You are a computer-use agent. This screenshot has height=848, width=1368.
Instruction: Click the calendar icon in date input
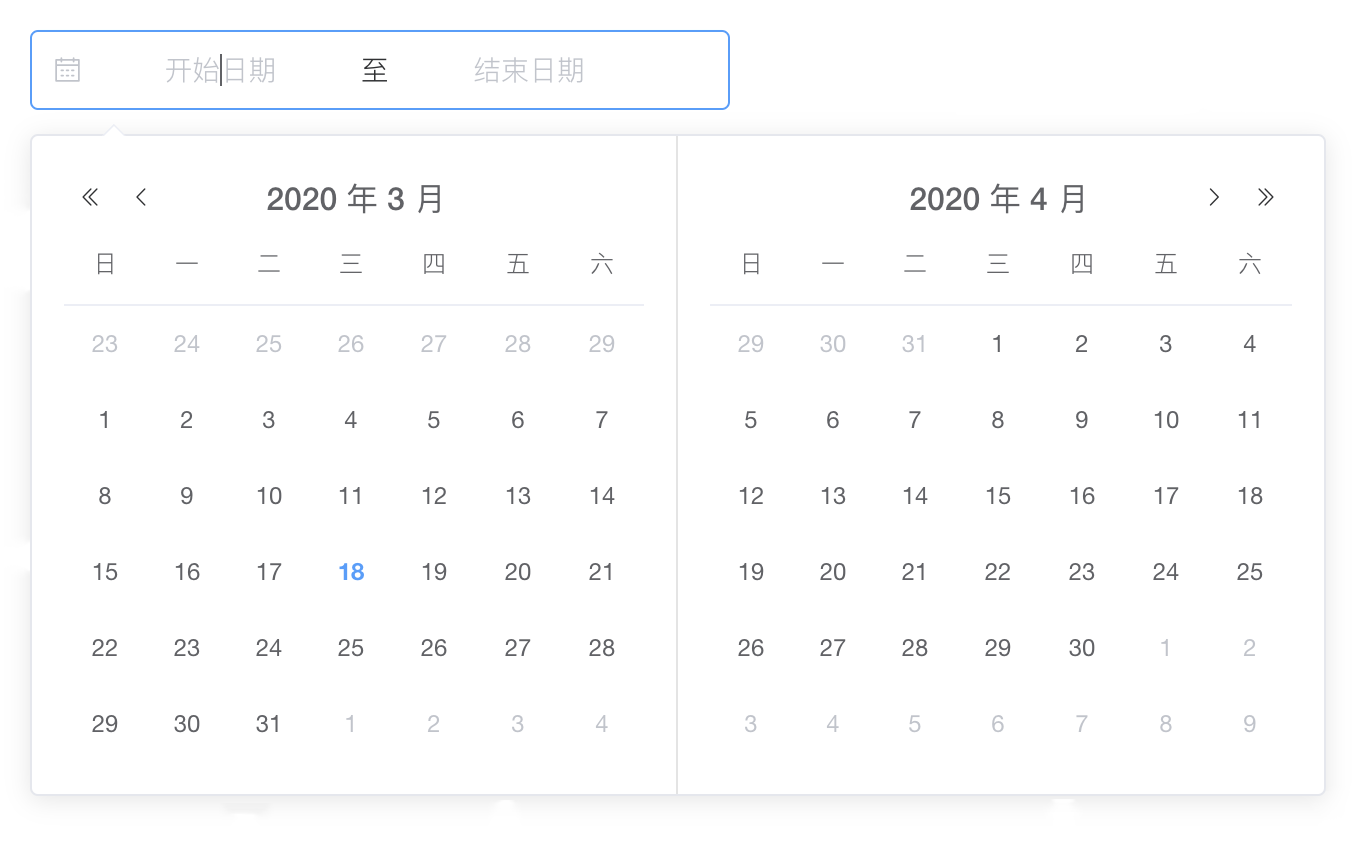click(x=67, y=70)
